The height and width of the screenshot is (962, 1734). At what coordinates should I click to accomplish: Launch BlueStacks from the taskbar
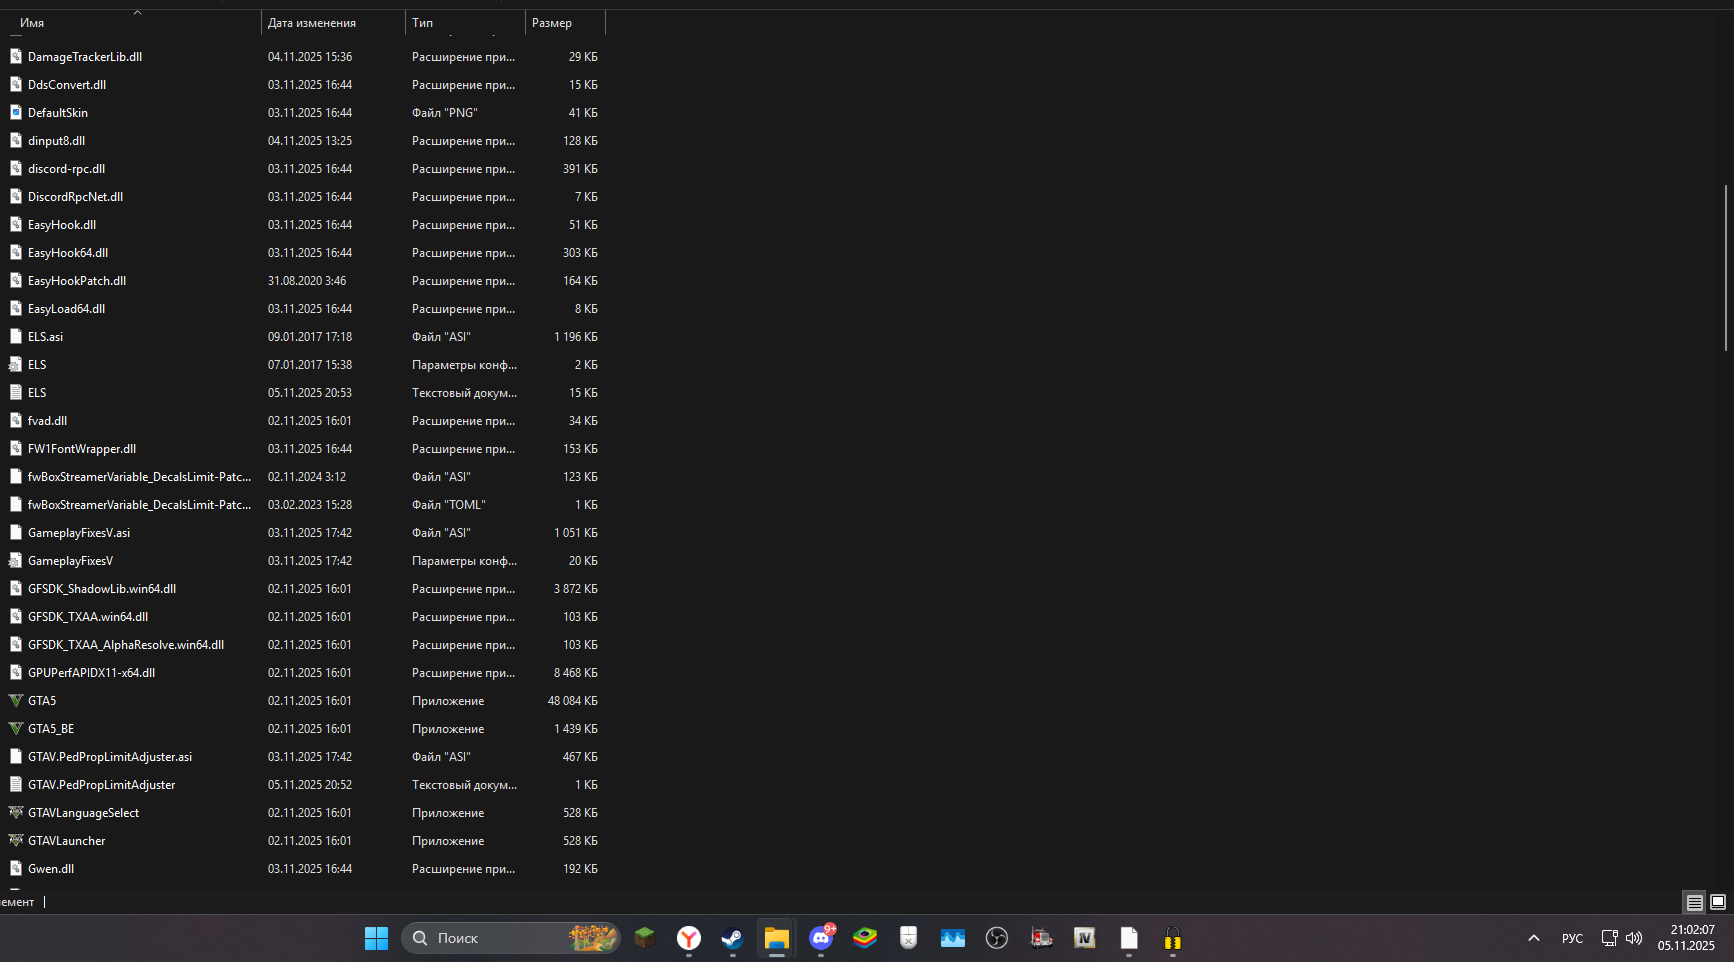(865, 938)
